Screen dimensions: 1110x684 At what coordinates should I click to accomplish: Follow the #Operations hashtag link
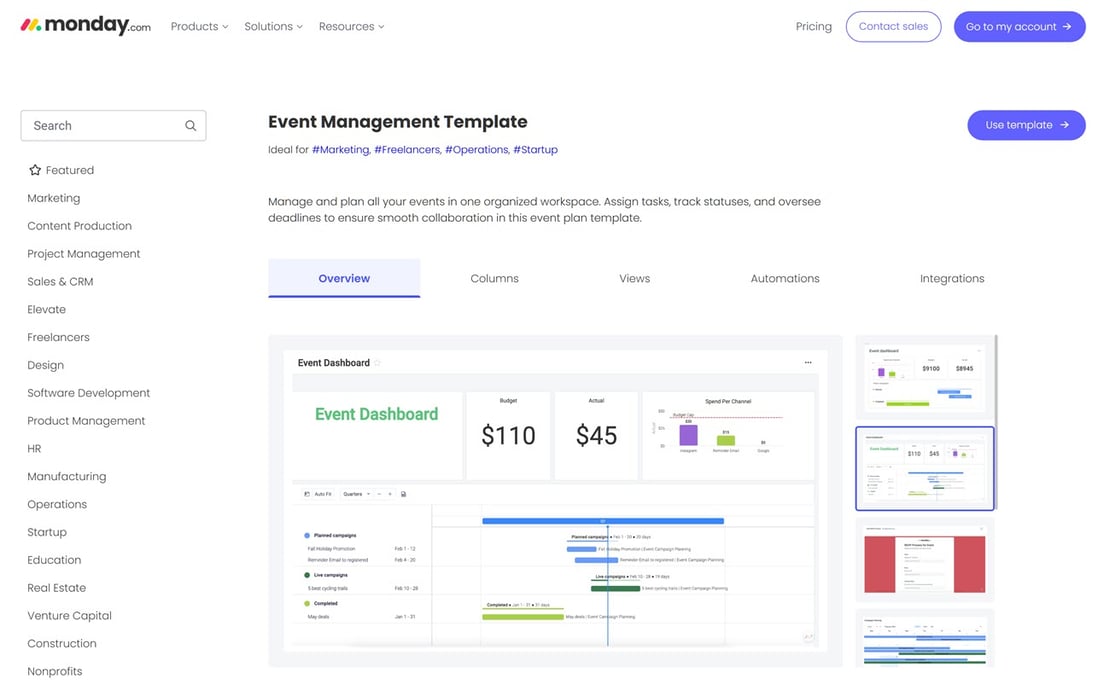476,149
